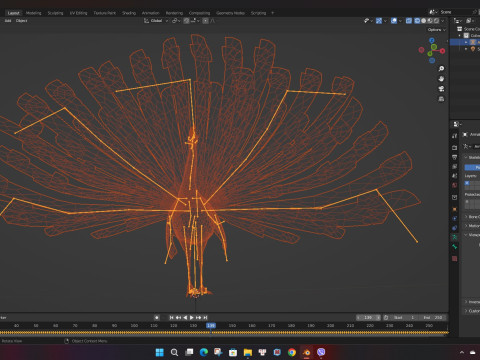Expand the Motion Paths panel
The width and height of the screenshot is (480, 360).
pyautogui.click(x=473, y=226)
